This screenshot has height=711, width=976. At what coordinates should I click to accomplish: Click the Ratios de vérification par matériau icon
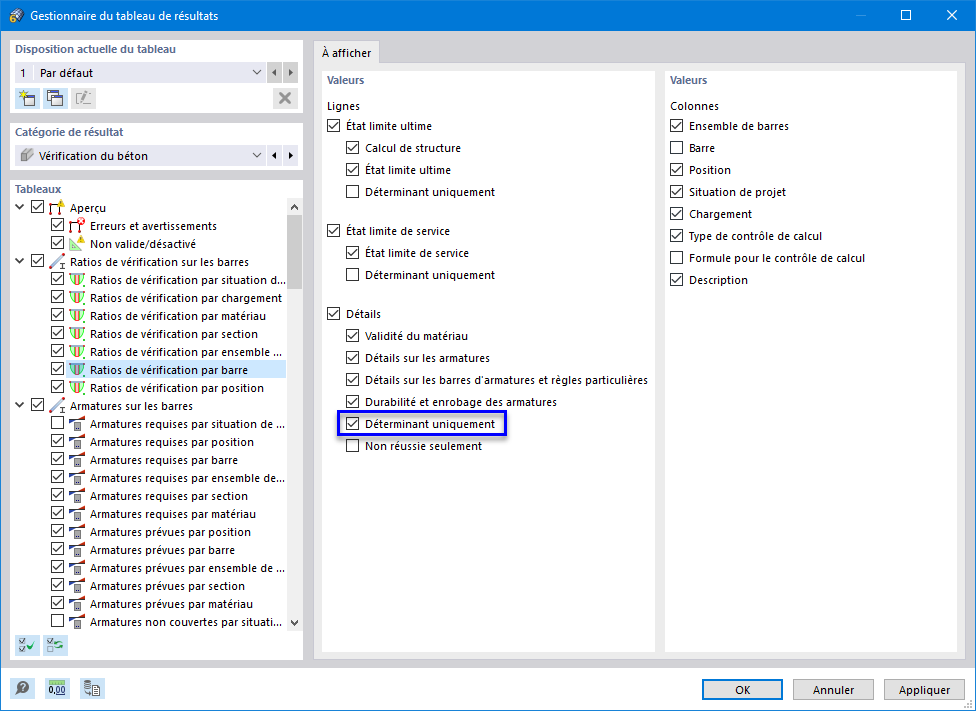(77, 316)
